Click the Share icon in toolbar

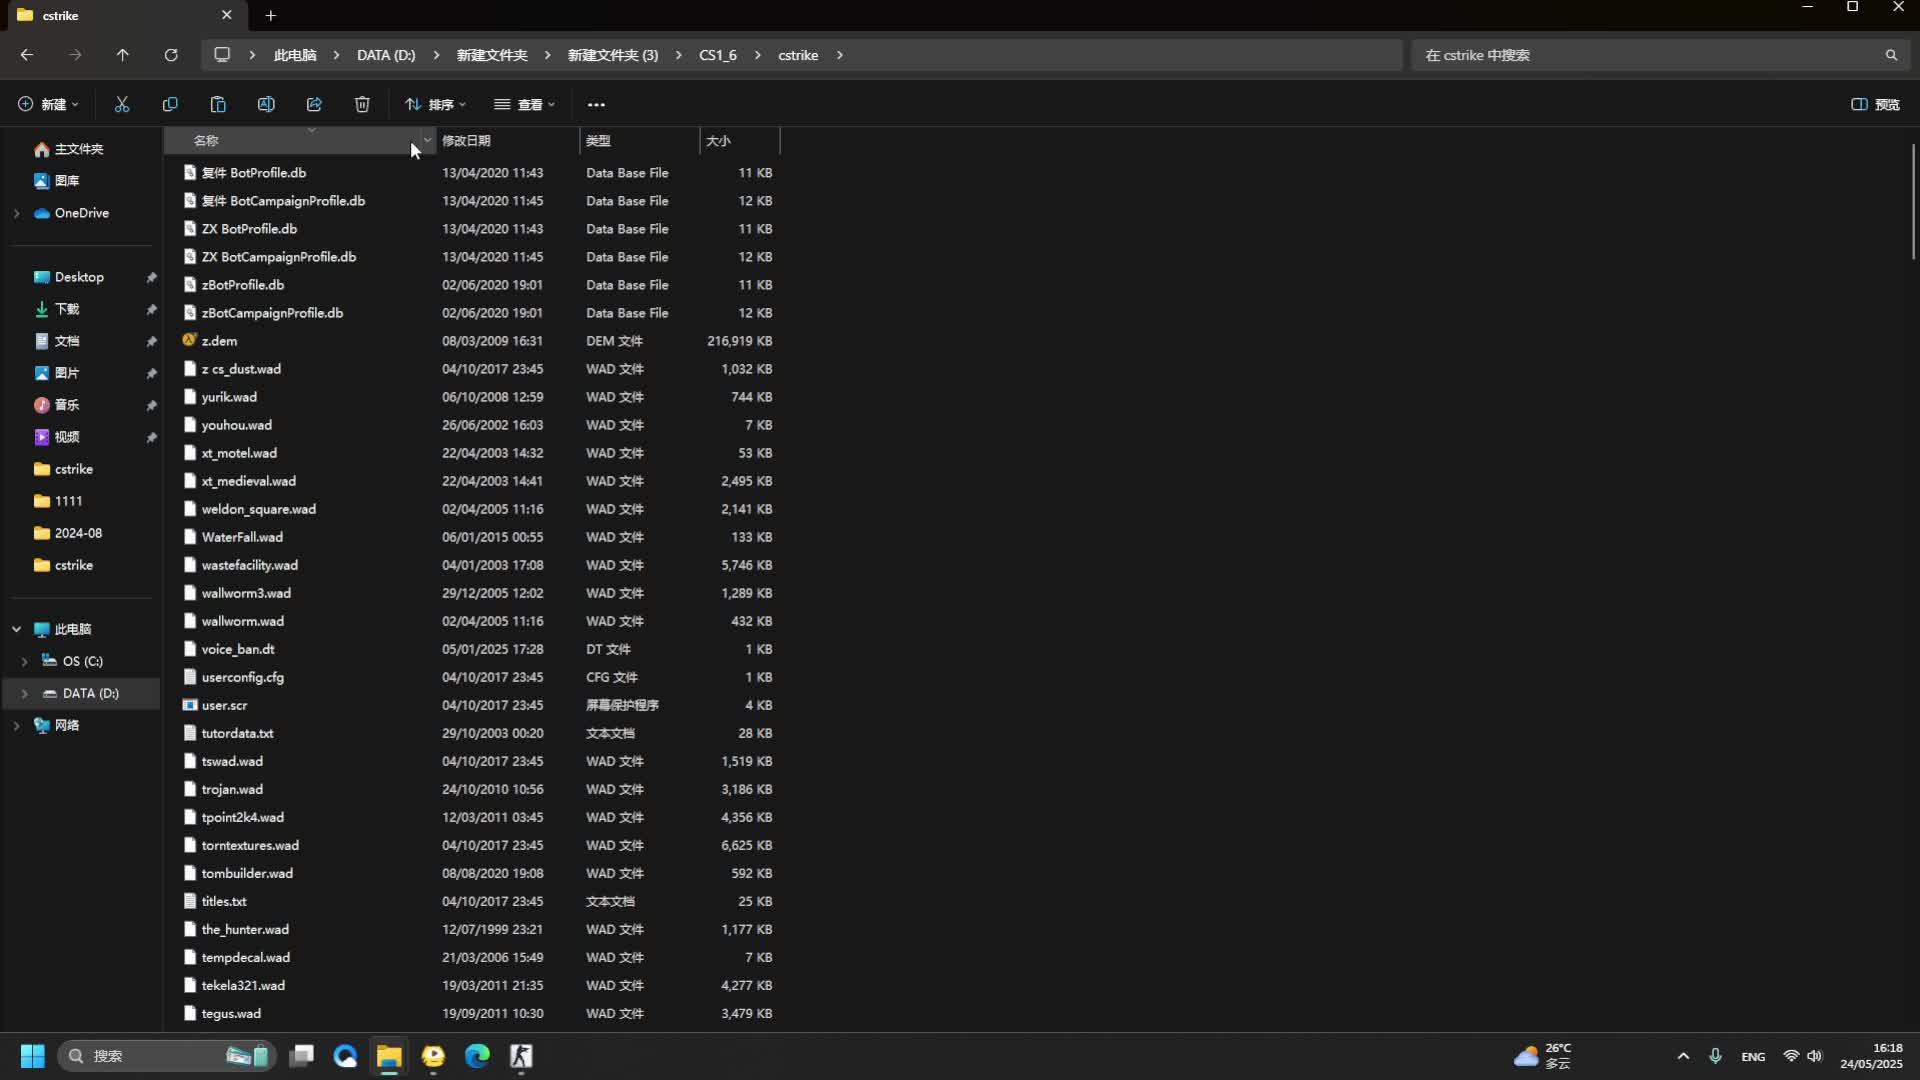point(314,104)
